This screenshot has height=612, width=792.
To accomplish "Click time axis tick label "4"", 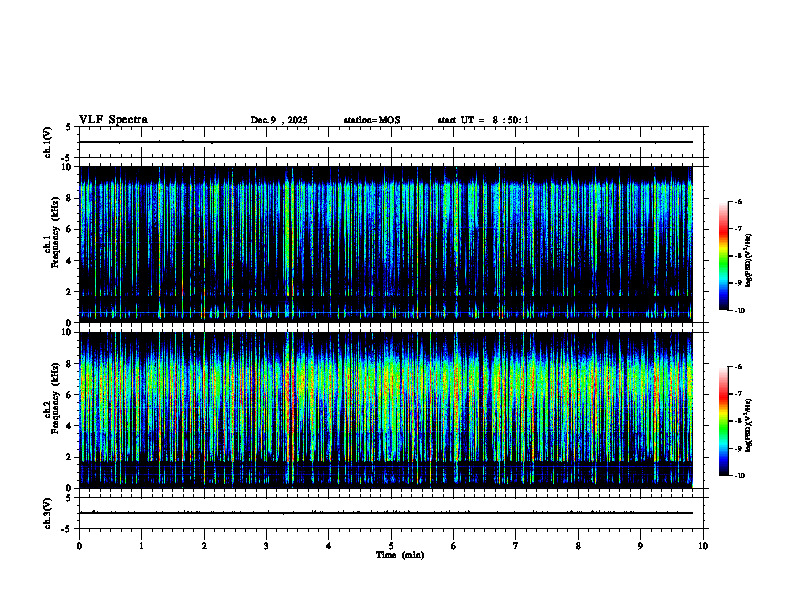I will coord(329,546).
